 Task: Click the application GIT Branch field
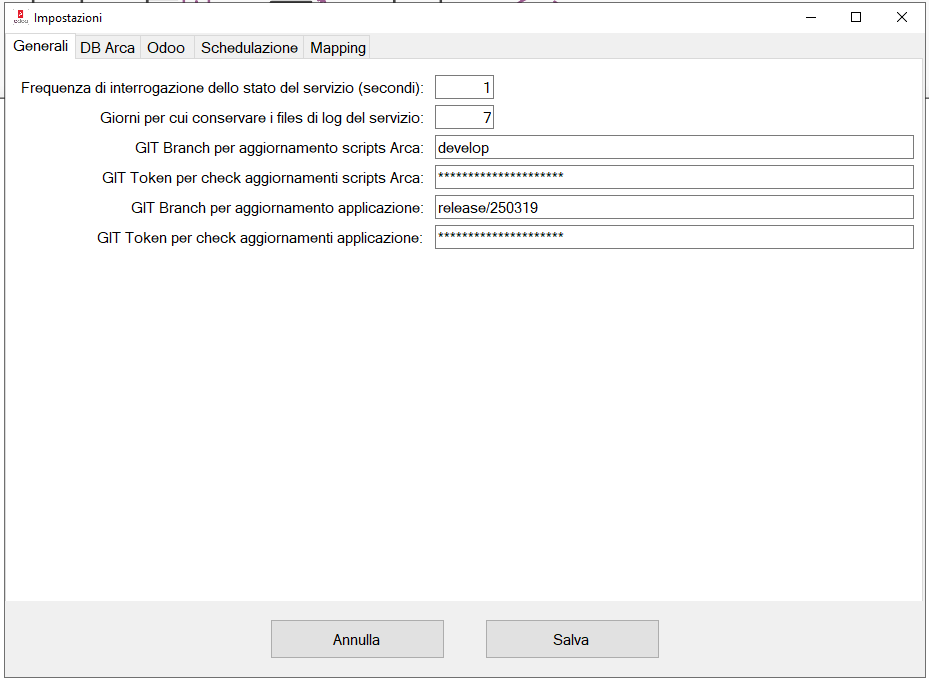tap(674, 208)
